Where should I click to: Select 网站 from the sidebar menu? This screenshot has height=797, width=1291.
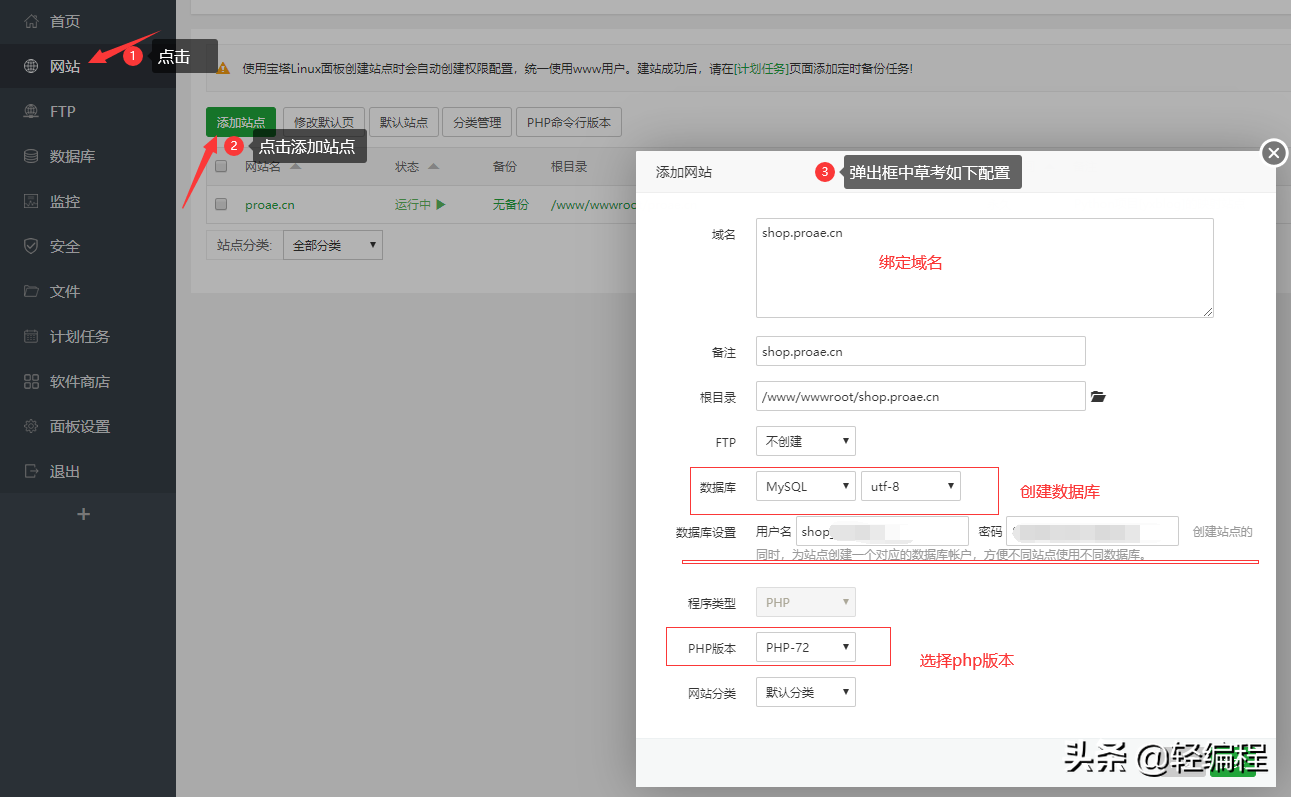tap(62, 66)
